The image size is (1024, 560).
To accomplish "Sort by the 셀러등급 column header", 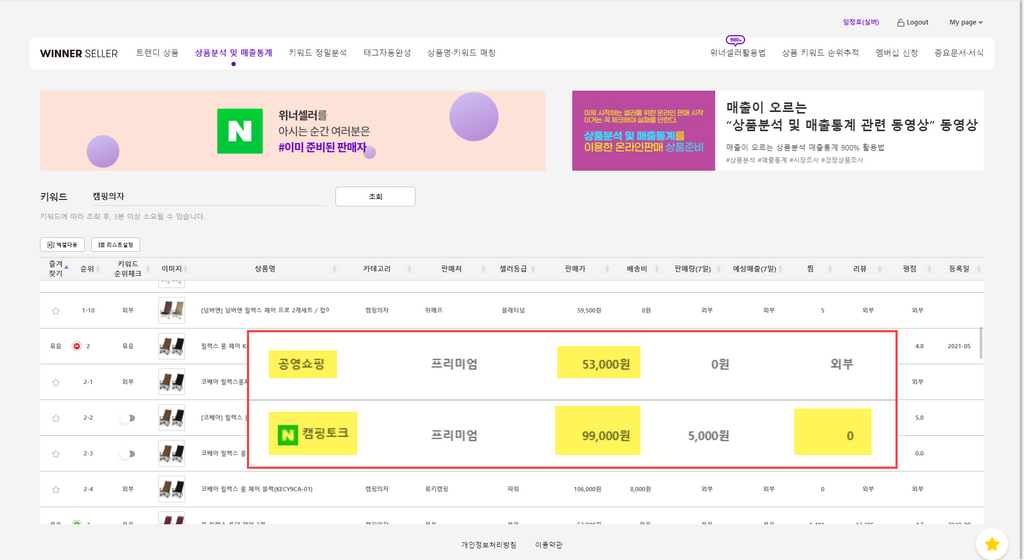I will click(513, 269).
